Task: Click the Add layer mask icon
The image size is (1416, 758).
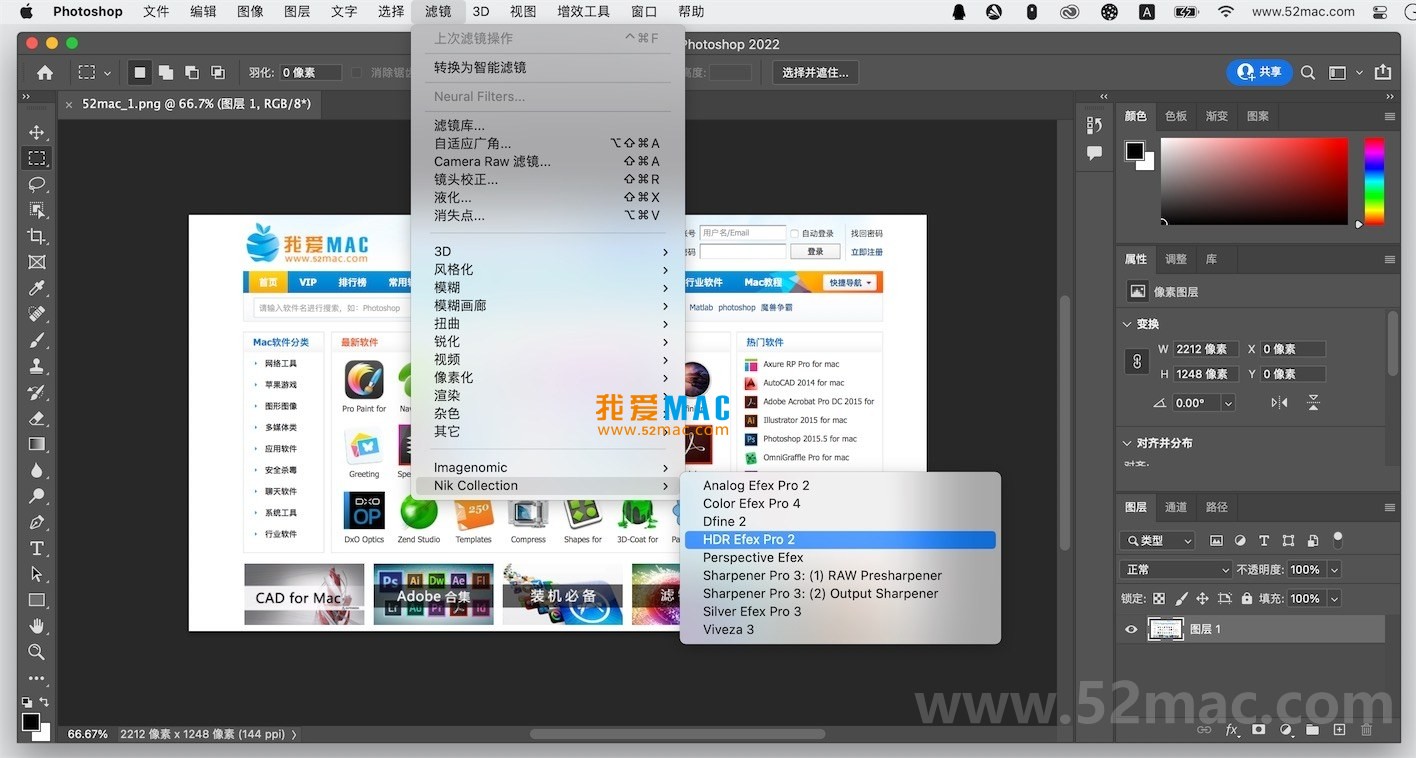Action: [x=1259, y=731]
